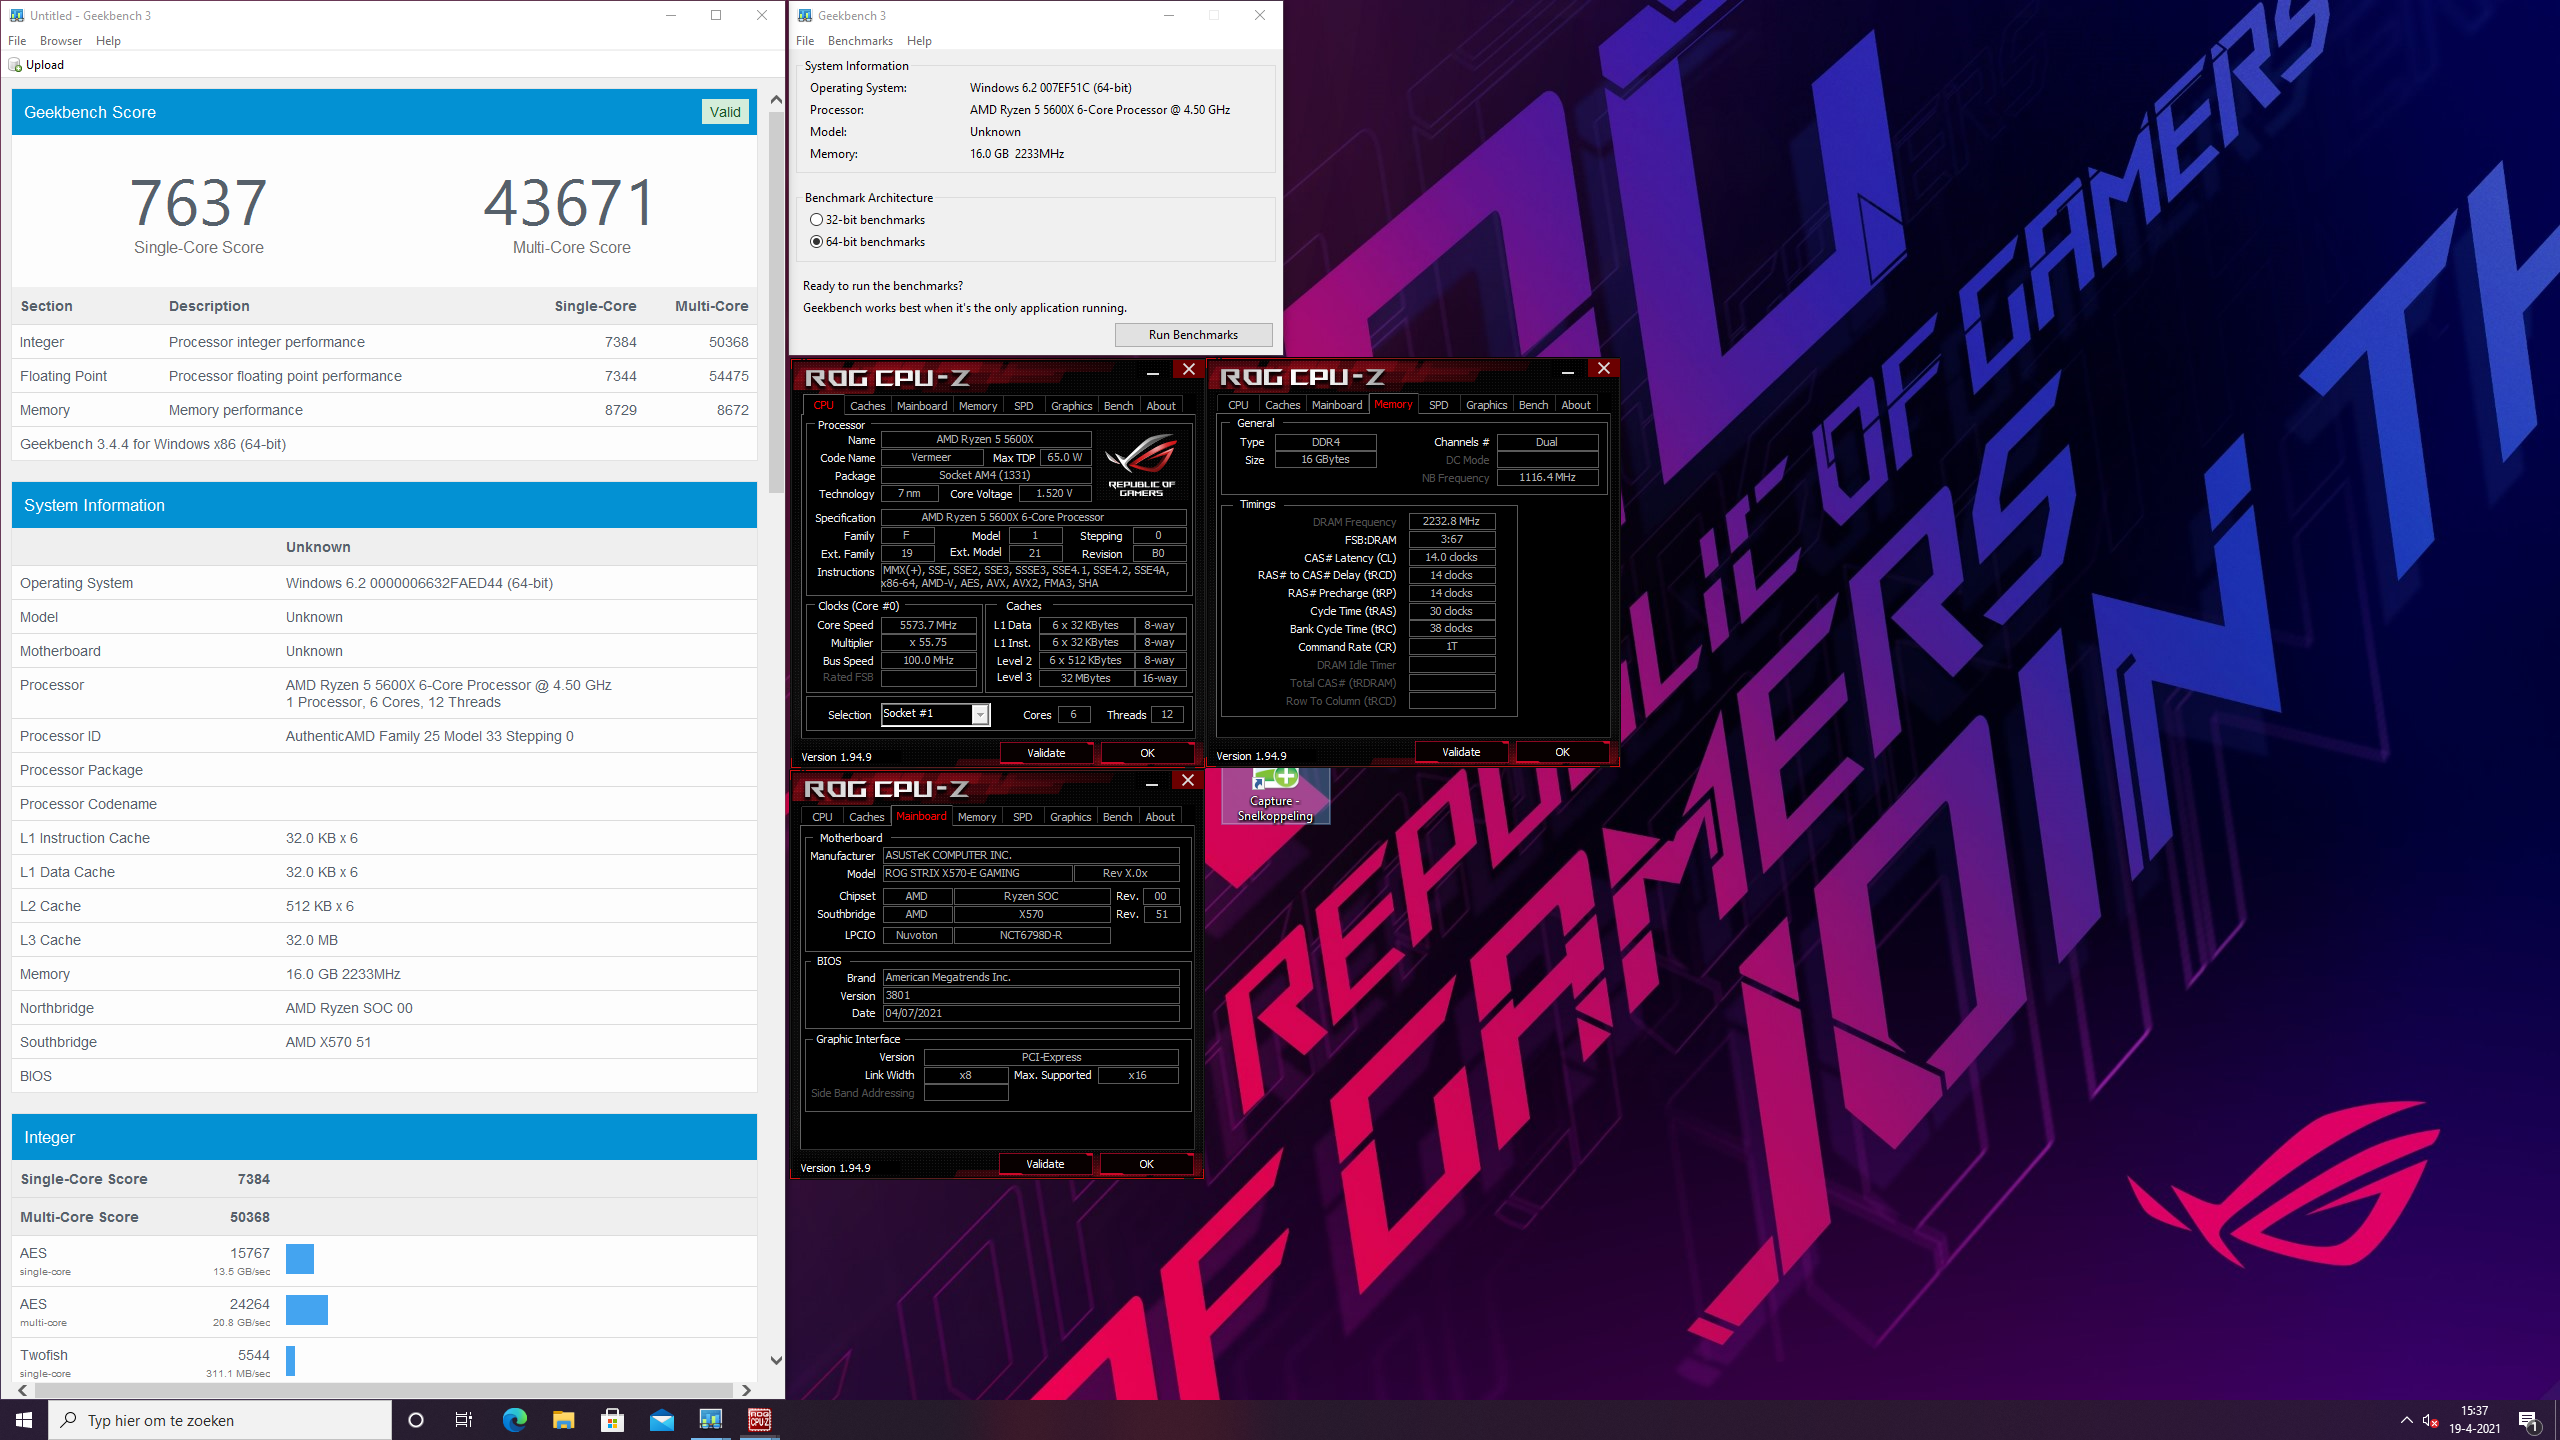This screenshot has height=1440, width=2560.
Task: Click the BIOS Version field 3801
Action: [x=1031, y=996]
